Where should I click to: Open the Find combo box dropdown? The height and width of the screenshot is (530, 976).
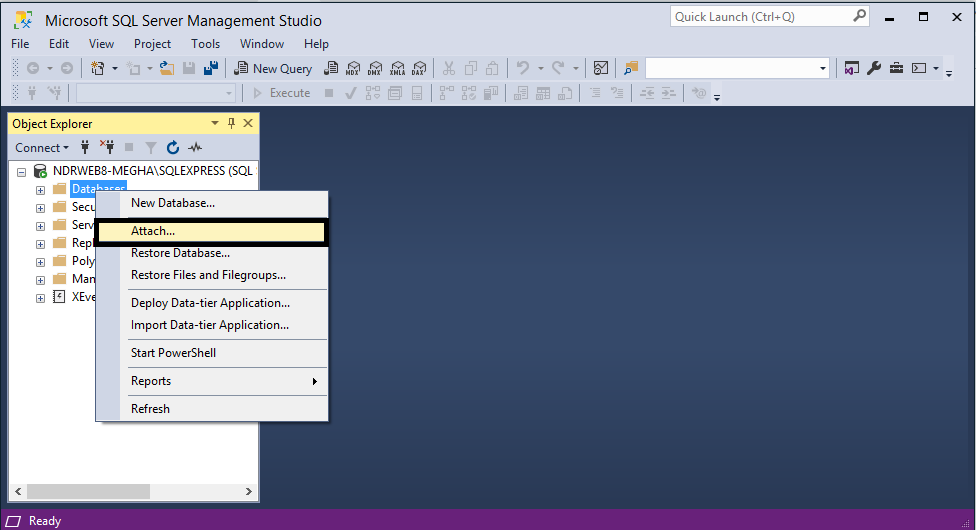[x=822, y=69]
